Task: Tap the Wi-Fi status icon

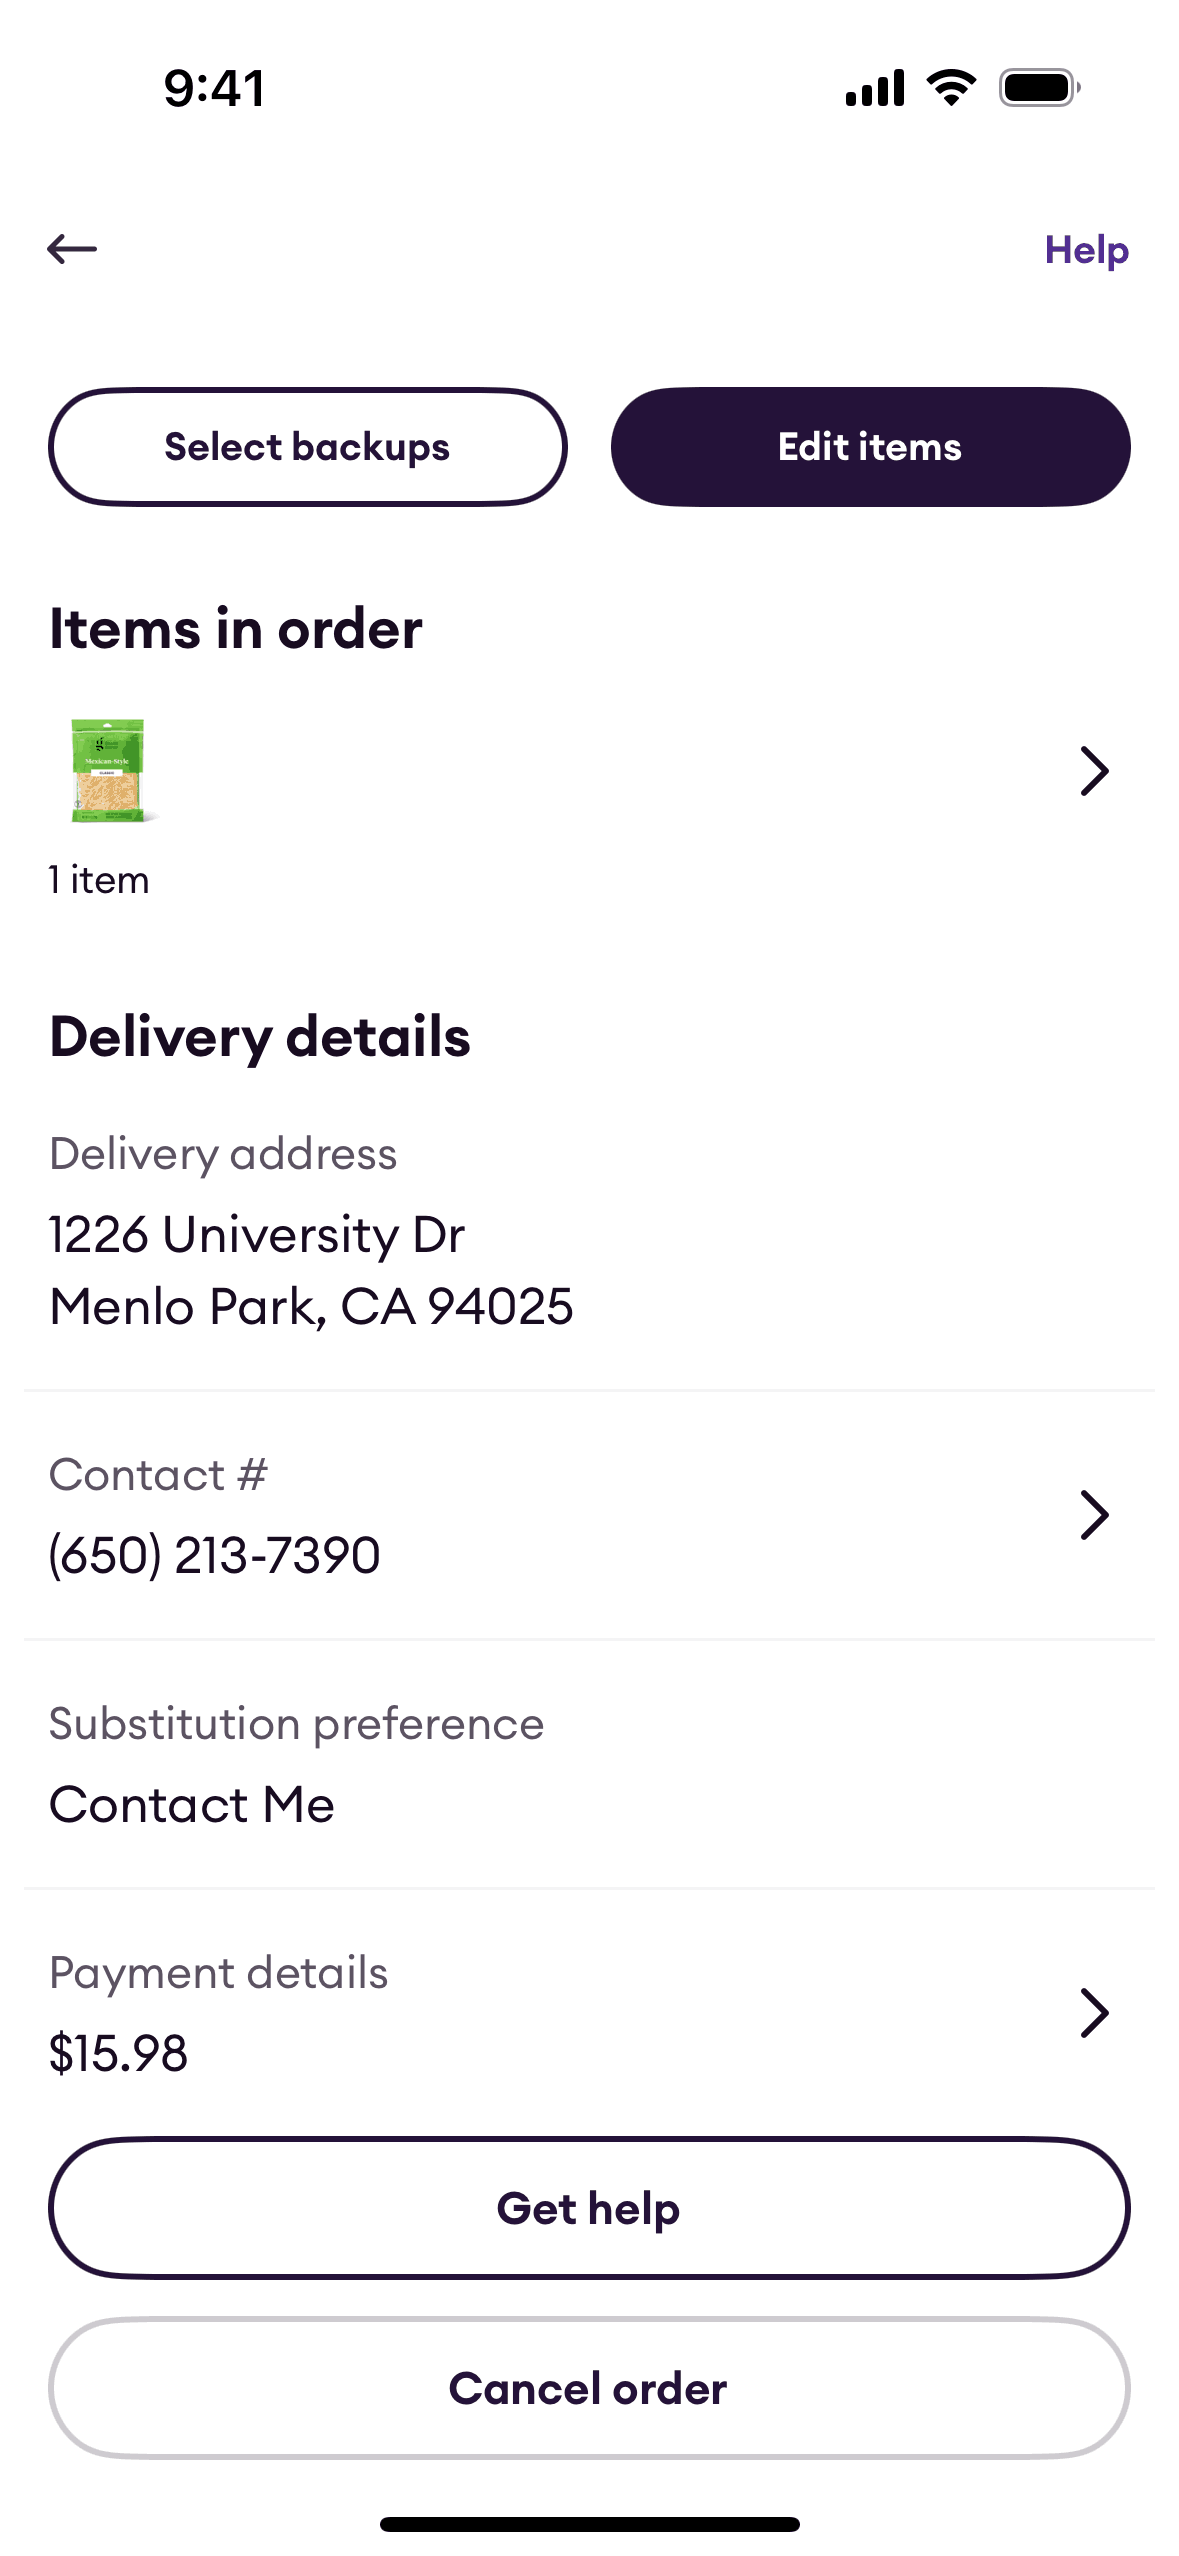Action: (951, 88)
